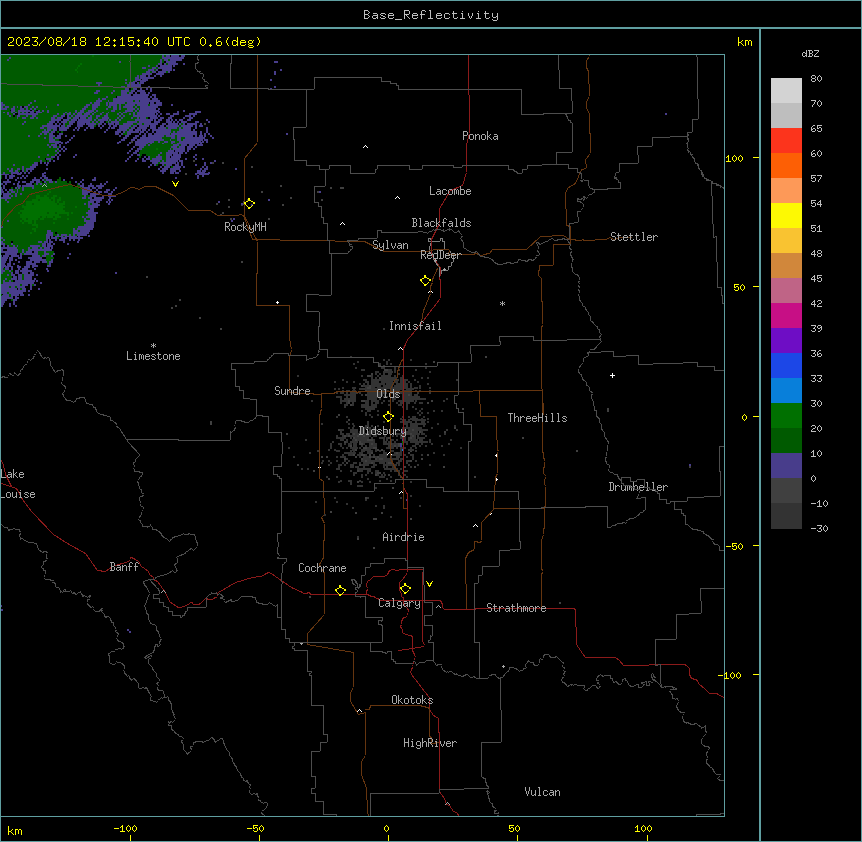This screenshot has width=862, height=842.
Task: Click the Base_Reflectivity title
Action: click(x=431, y=15)
